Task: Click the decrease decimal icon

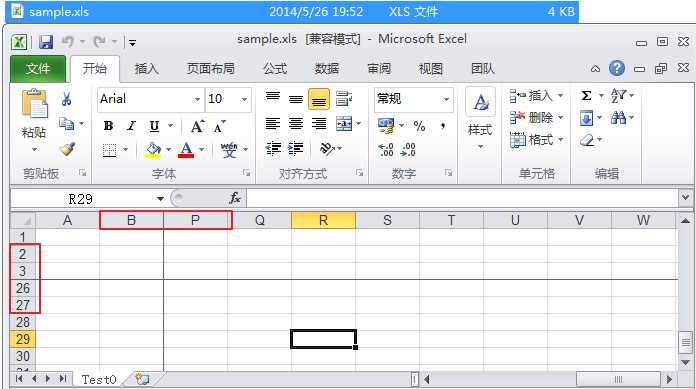Action: [x=408, y=150]
